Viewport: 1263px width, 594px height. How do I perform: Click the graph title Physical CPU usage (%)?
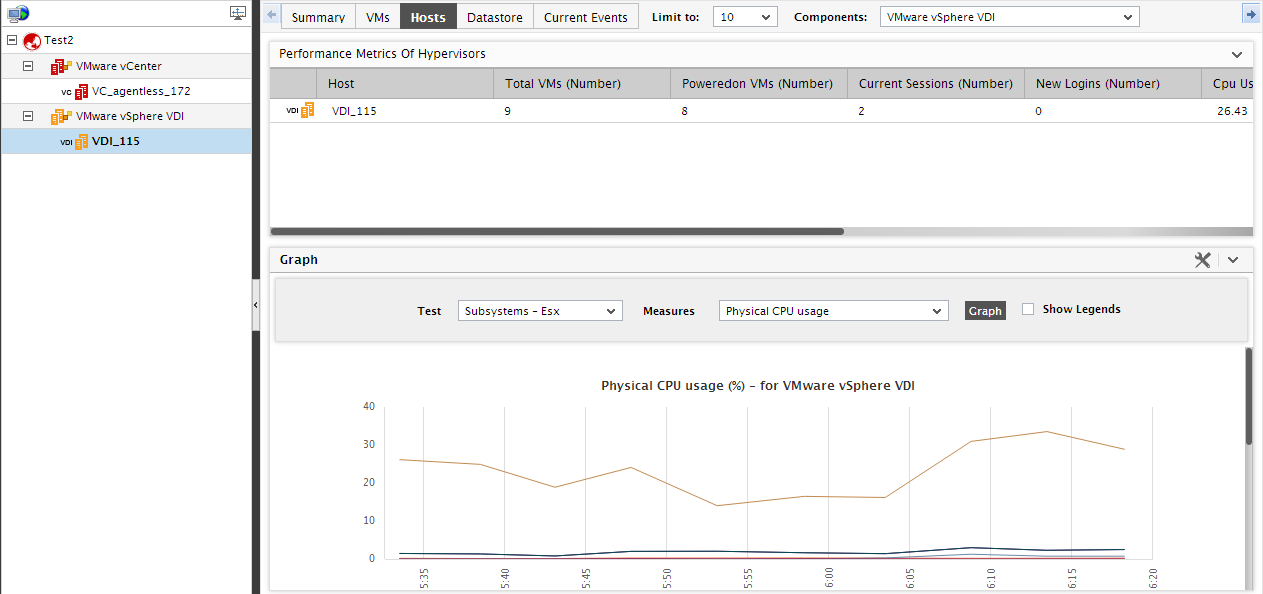coord(758,385)
